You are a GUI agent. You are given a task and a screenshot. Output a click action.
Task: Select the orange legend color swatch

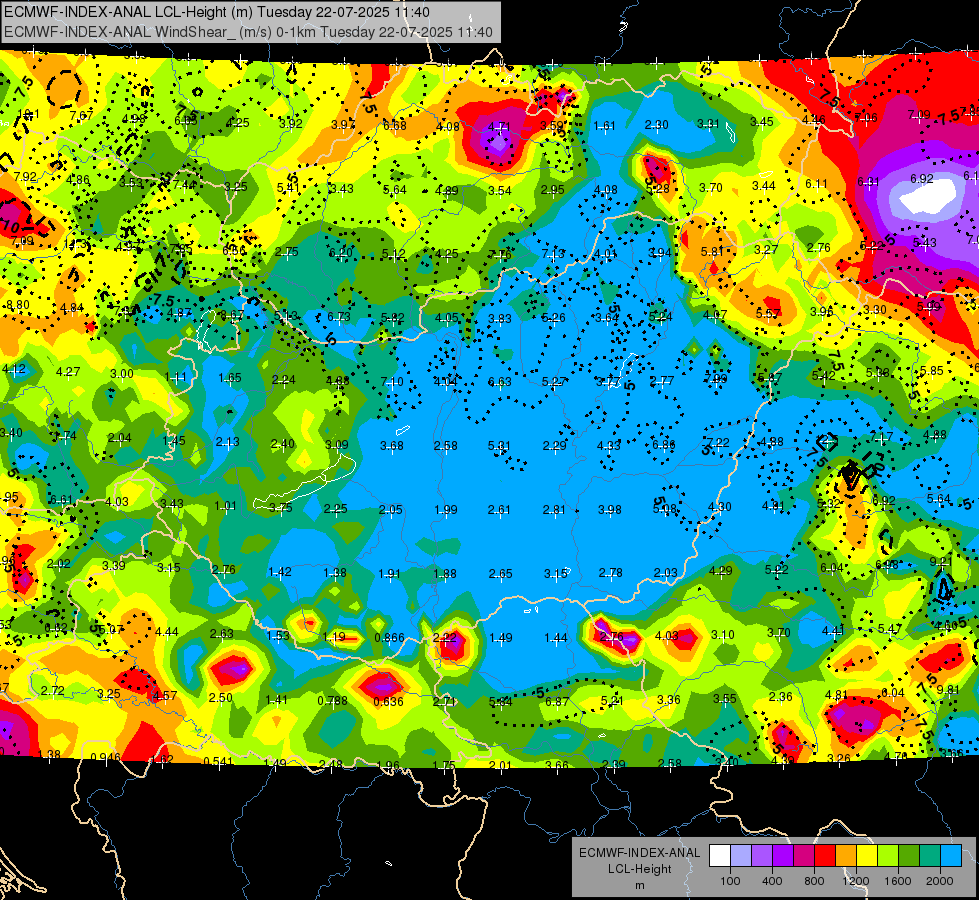(x=846, y=856)
